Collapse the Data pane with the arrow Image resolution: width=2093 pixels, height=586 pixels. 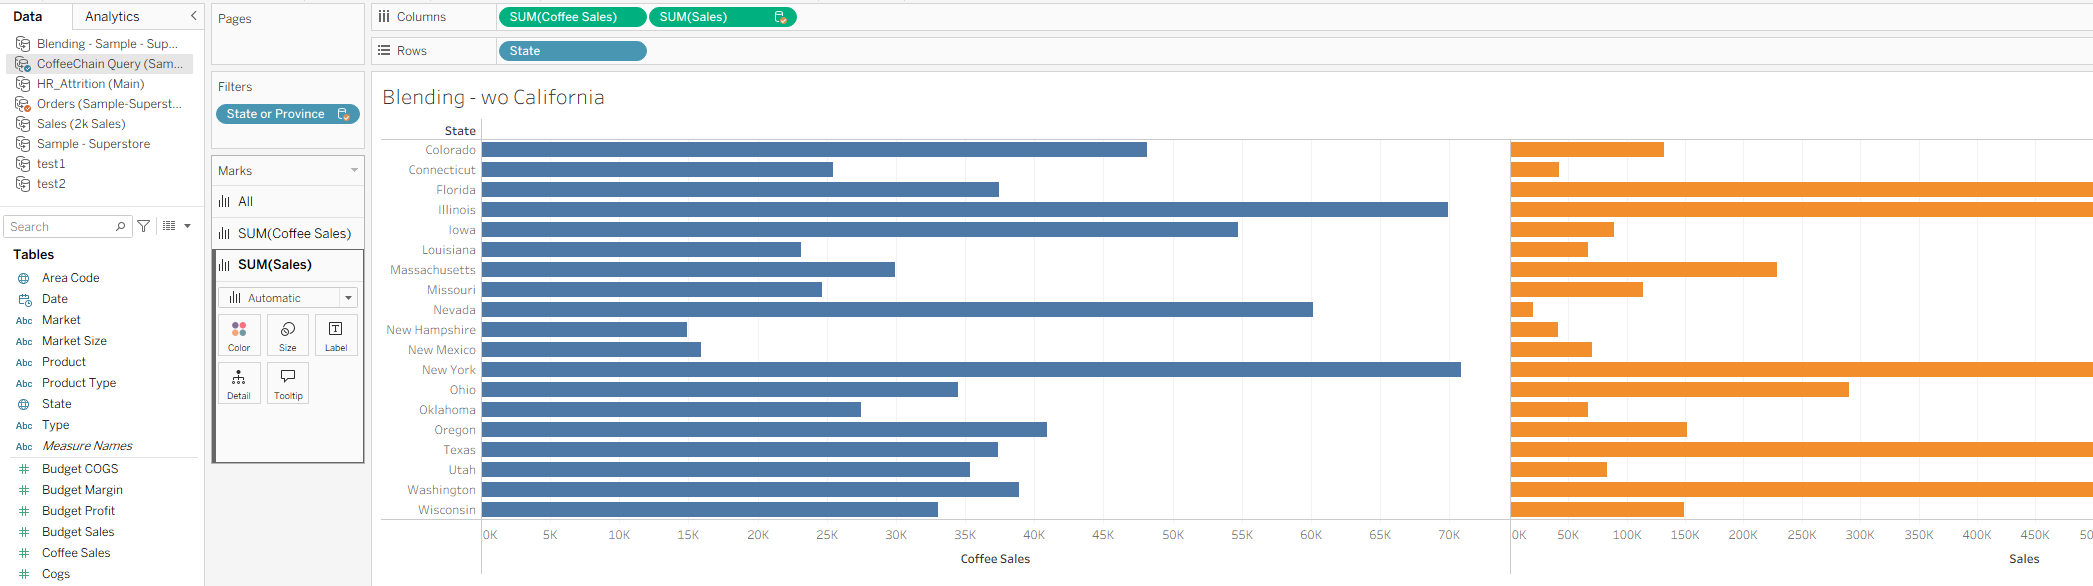pos(193,16)
